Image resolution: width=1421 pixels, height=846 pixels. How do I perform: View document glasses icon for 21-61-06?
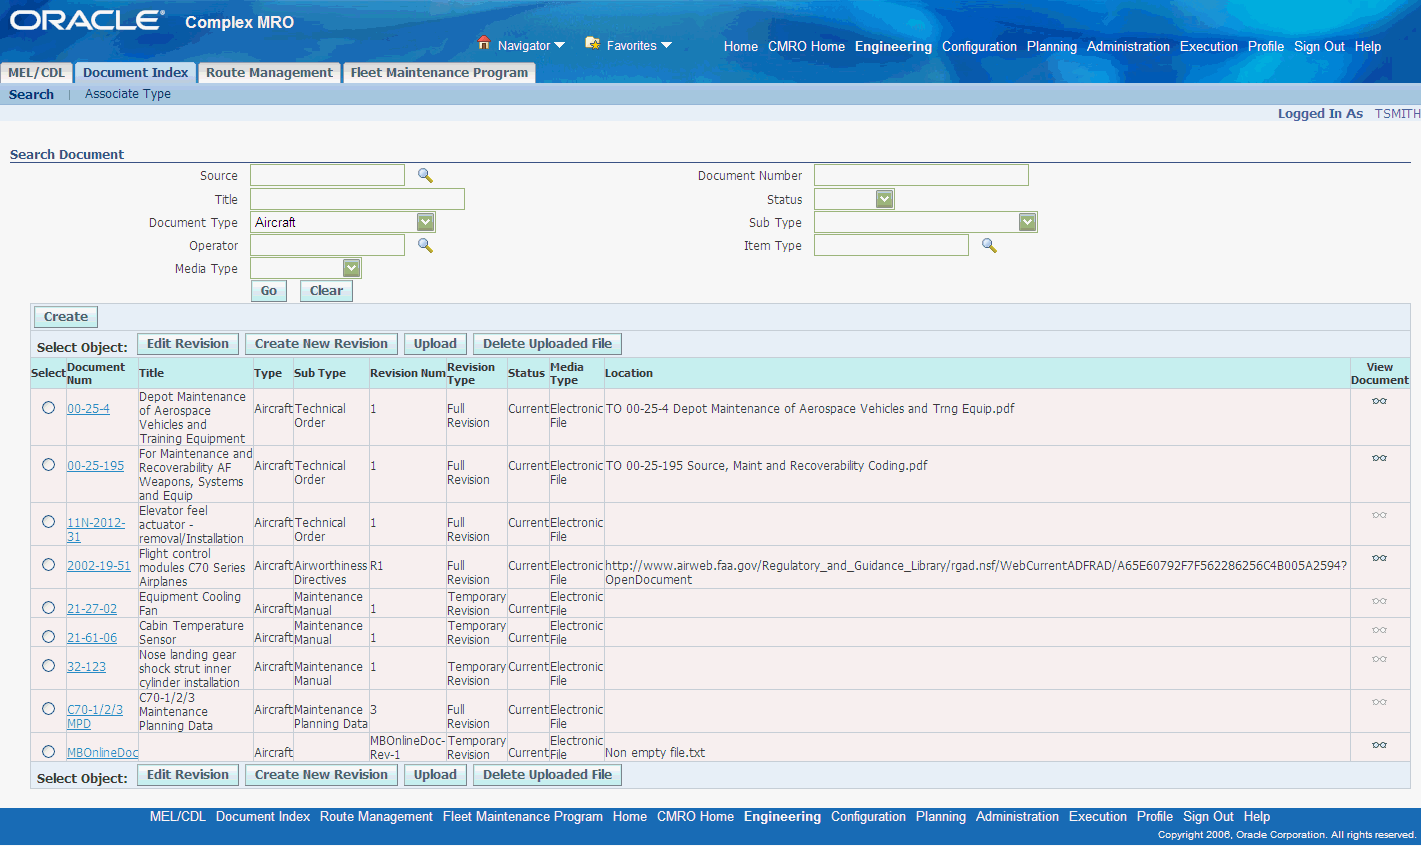(1379, 630)
